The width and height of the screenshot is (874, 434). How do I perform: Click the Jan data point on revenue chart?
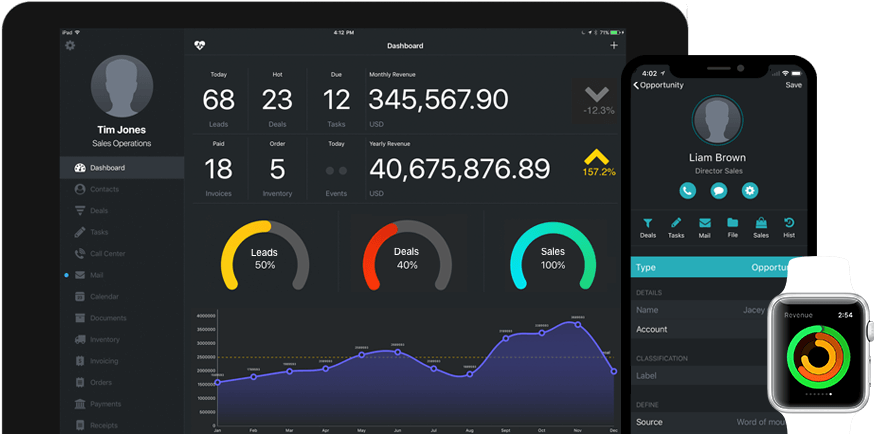(x=217, y=383)
